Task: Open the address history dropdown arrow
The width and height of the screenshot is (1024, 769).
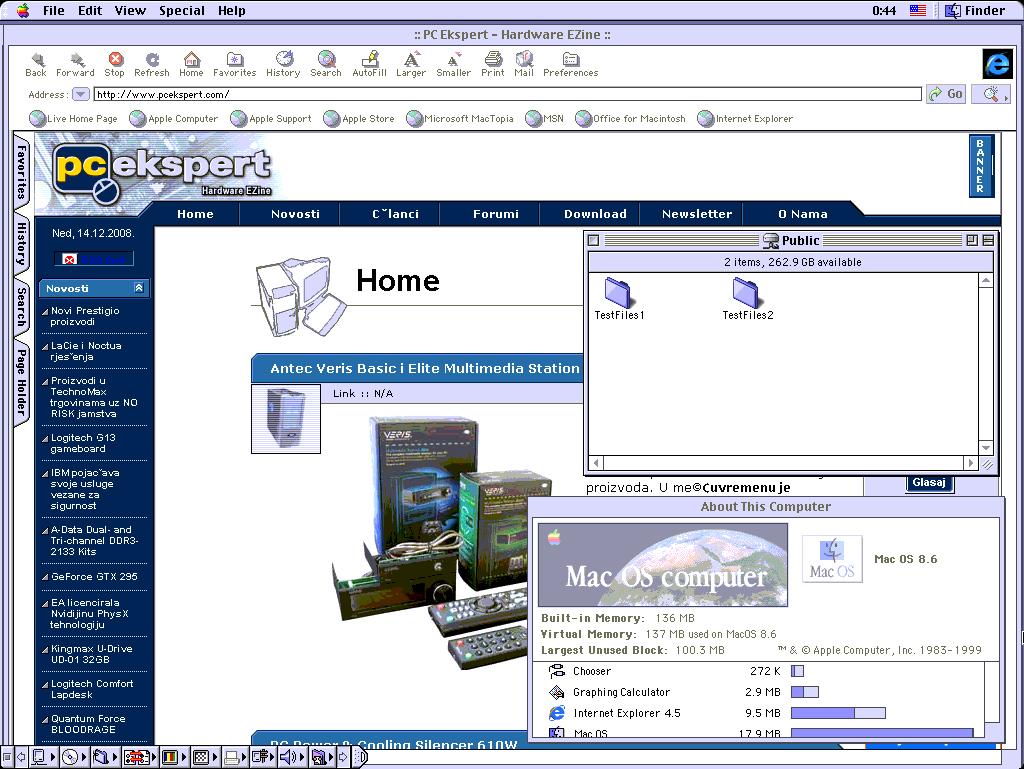Action: (x=80, y=94)
